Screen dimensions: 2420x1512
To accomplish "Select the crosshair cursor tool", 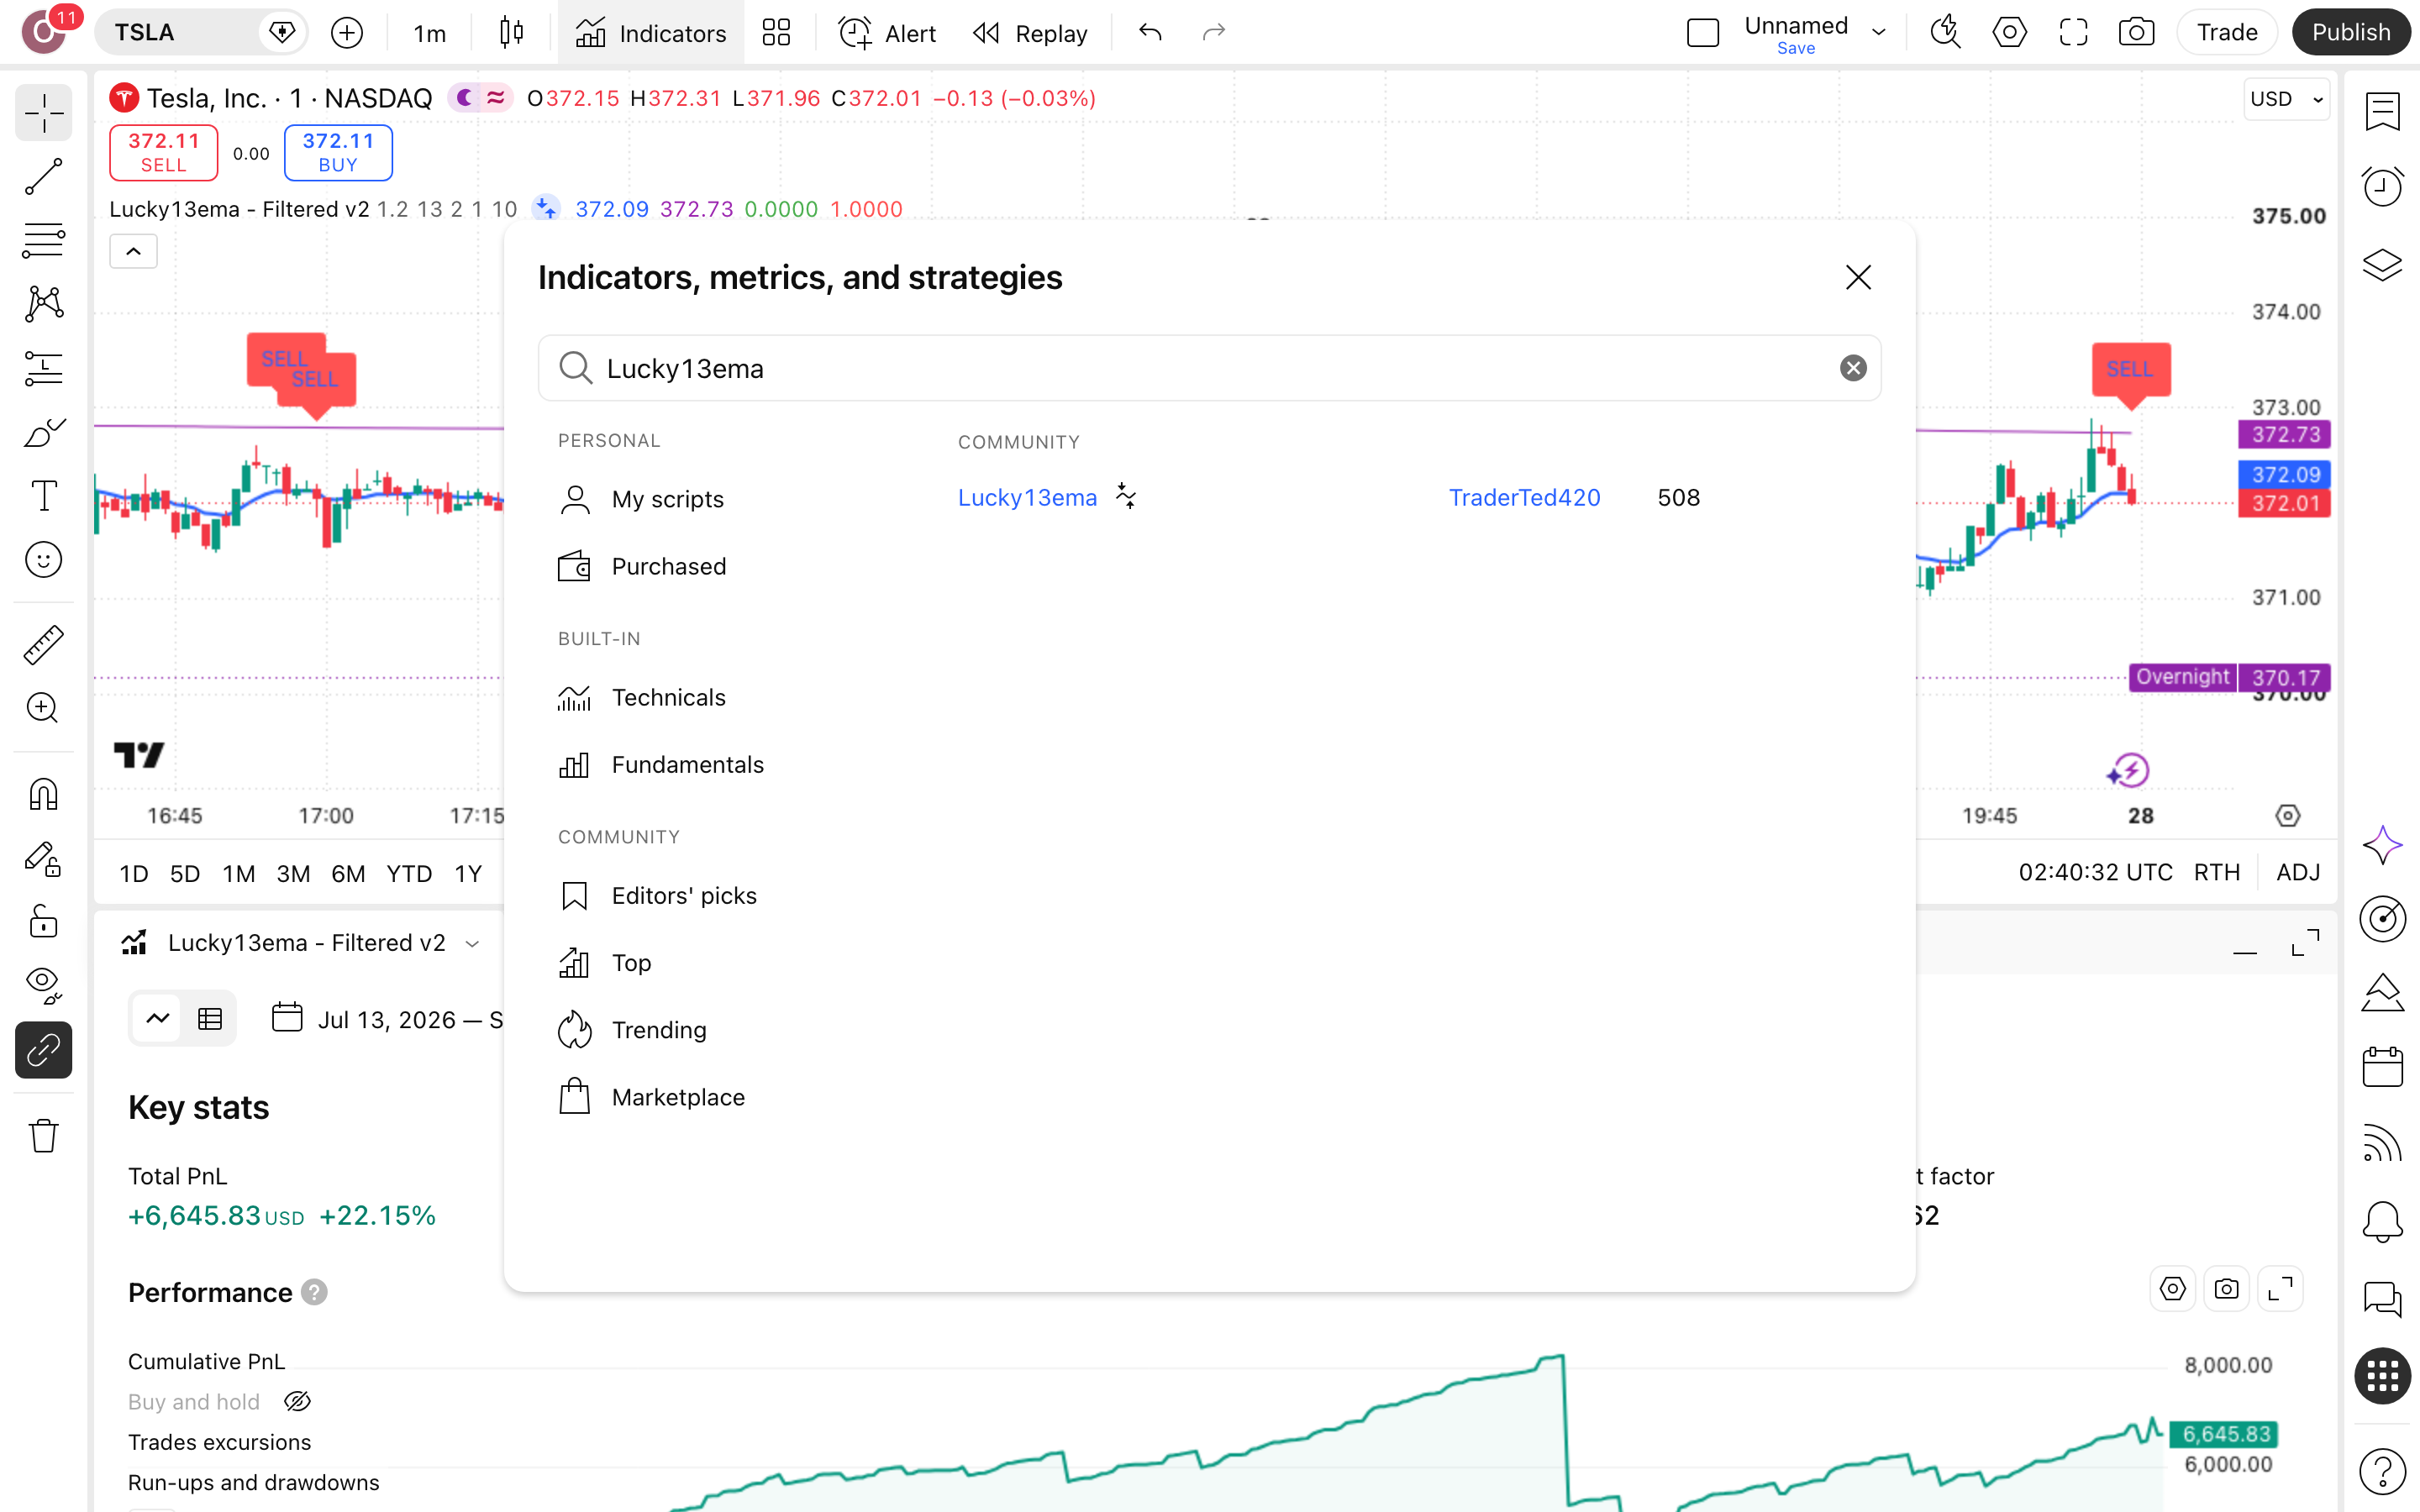I will tap(43, 113).
